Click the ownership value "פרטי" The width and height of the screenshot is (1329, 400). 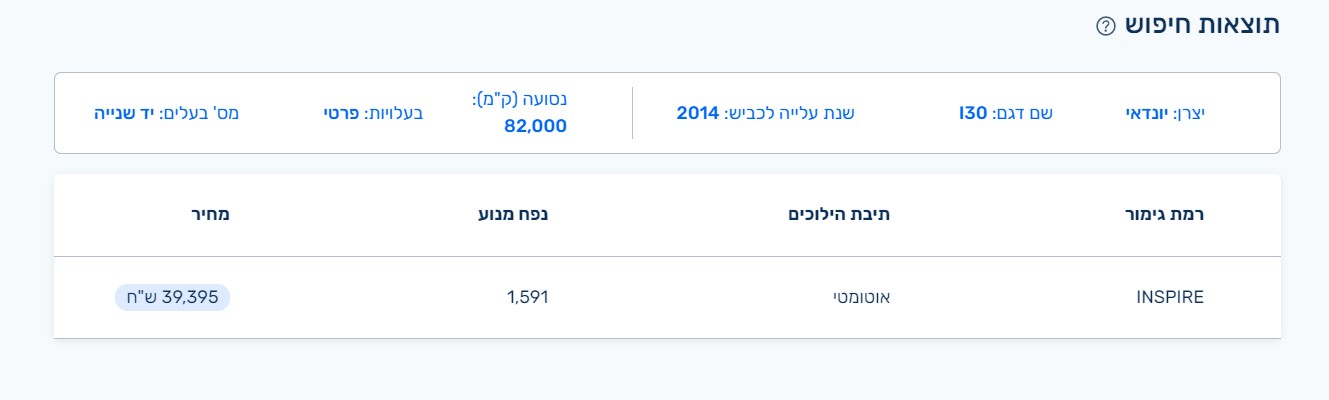(342, 113)
